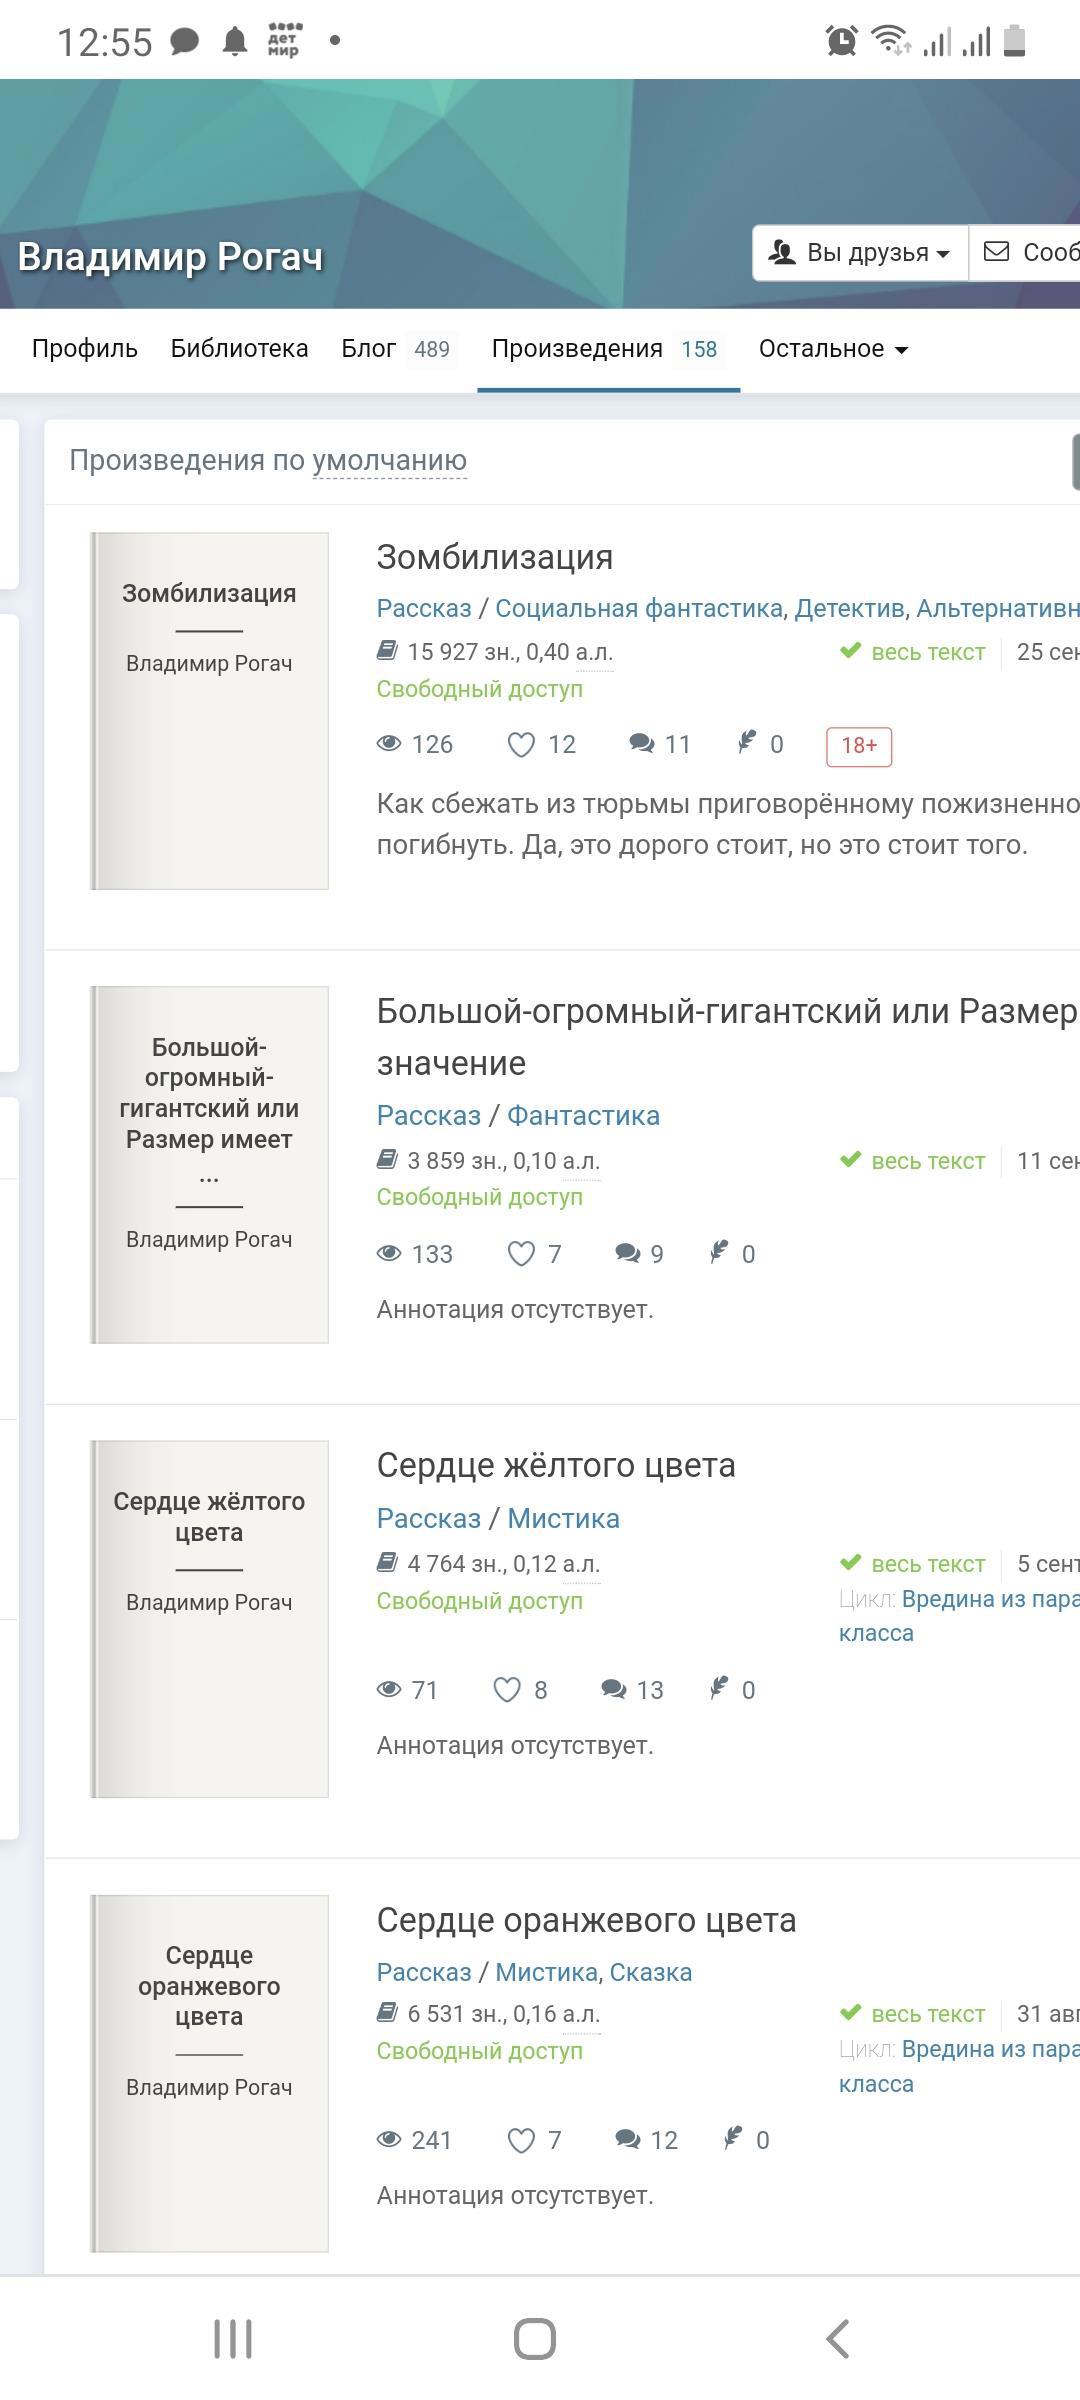Open Большой-огромный-гигантский story title
1080x2400 pixels.
pos(727,1037)
